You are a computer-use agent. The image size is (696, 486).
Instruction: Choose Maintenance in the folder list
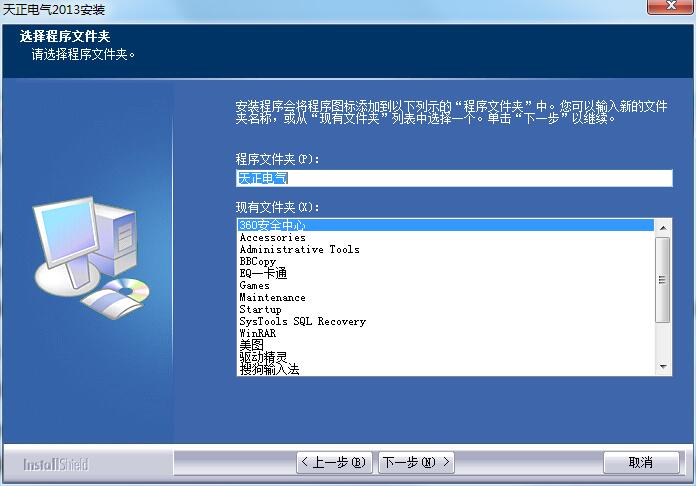point(272,298)
